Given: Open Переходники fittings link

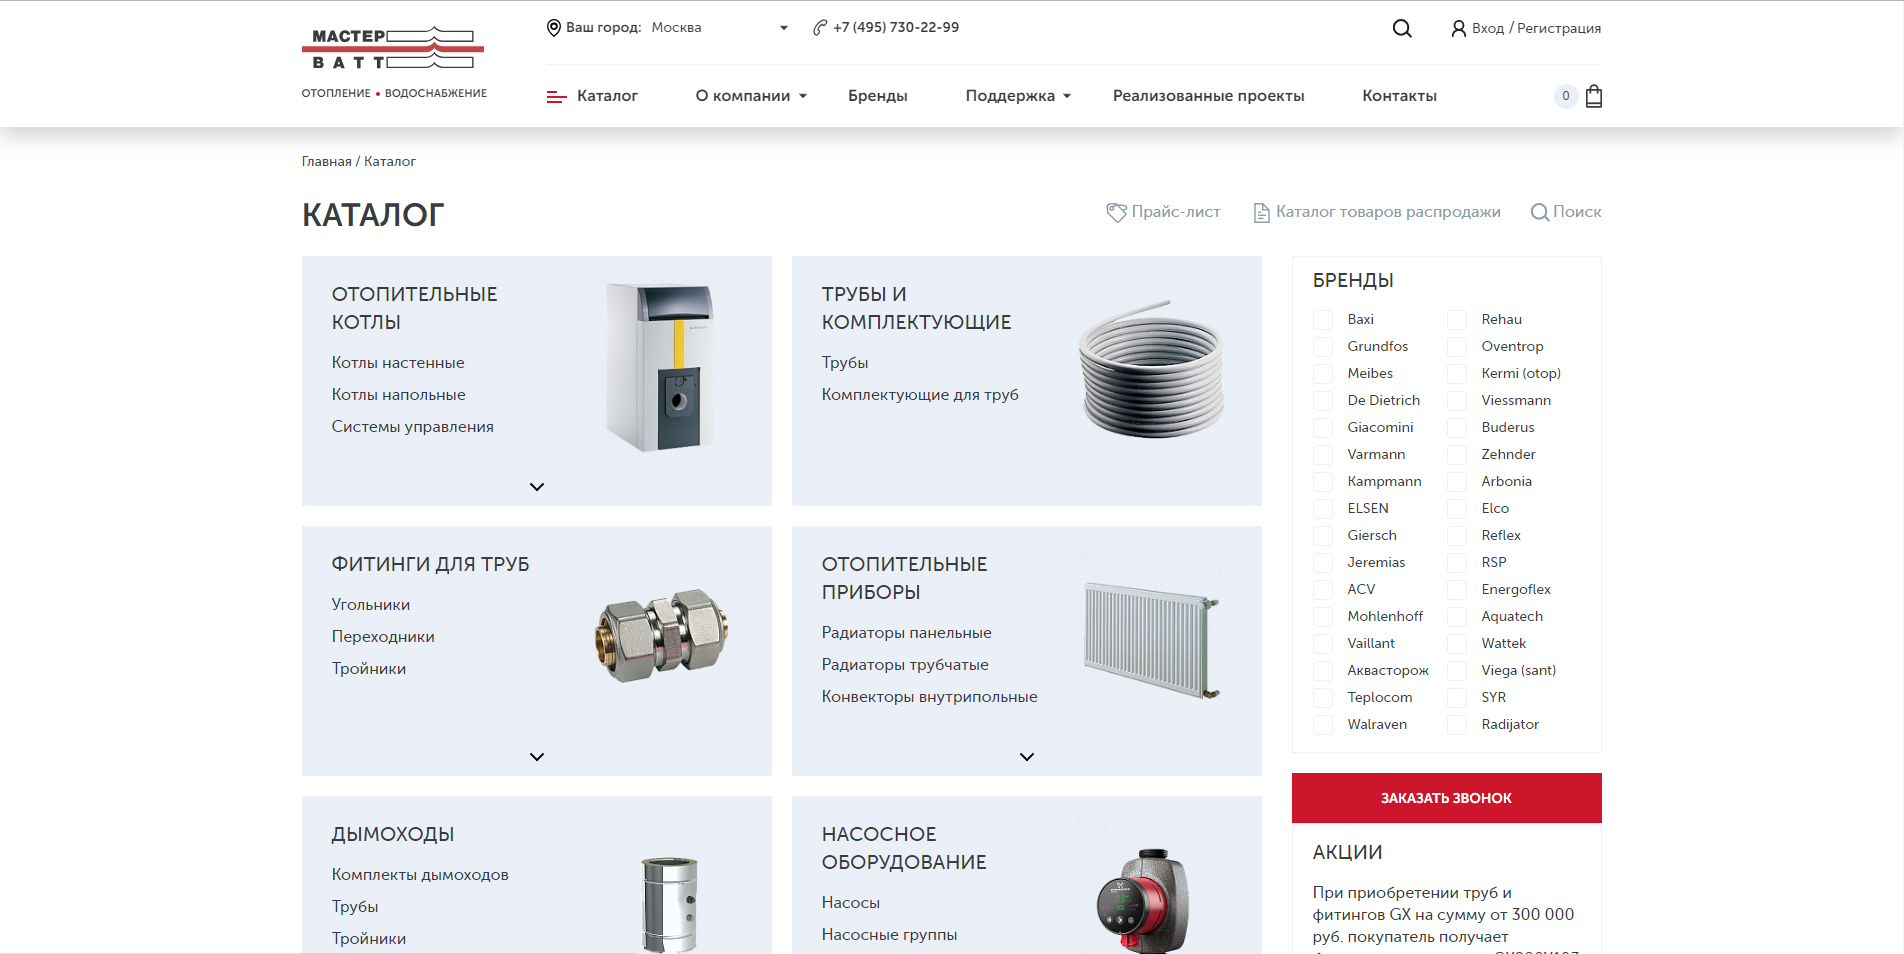Looking at the screenshot, I should pyautogui.click(x=383, y=637).
